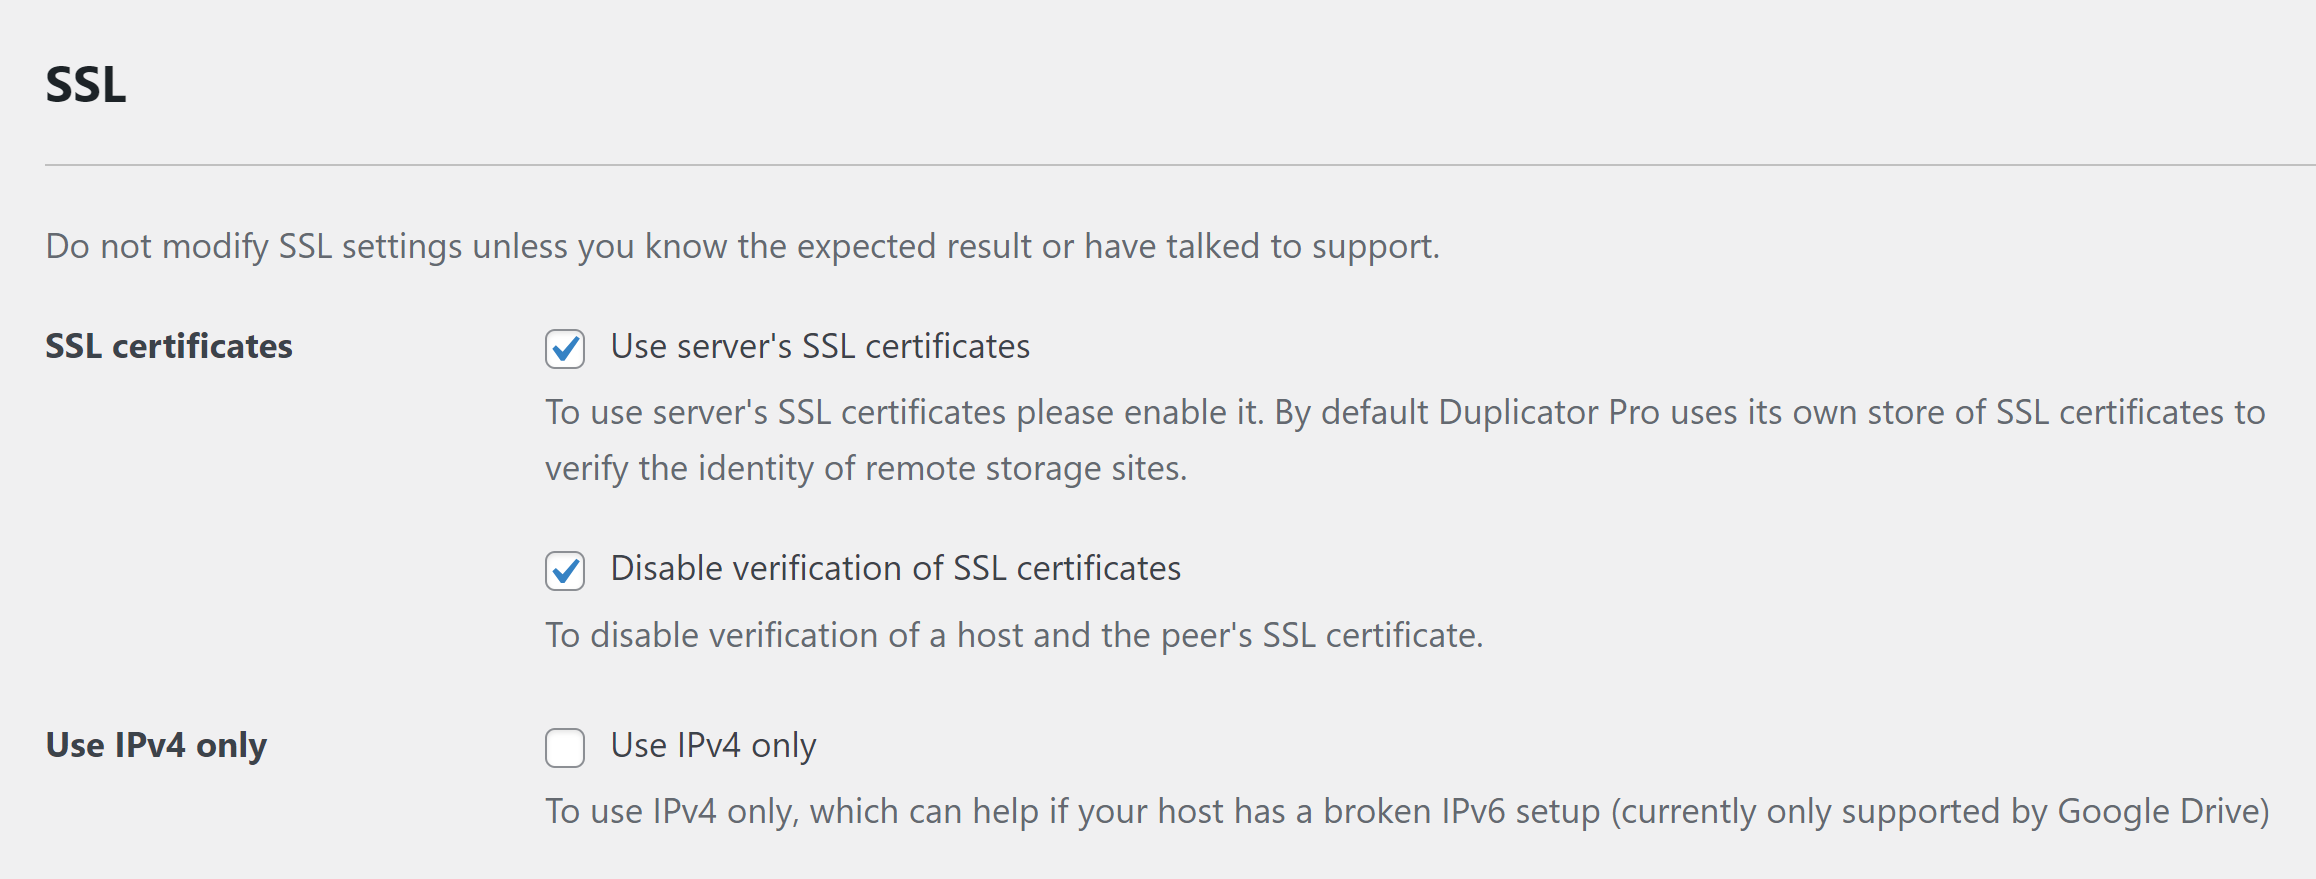Click the description about the broken IPv6 setup
The height and width of the screenshot is (879, 2316).
click(x=1407, y=811)
